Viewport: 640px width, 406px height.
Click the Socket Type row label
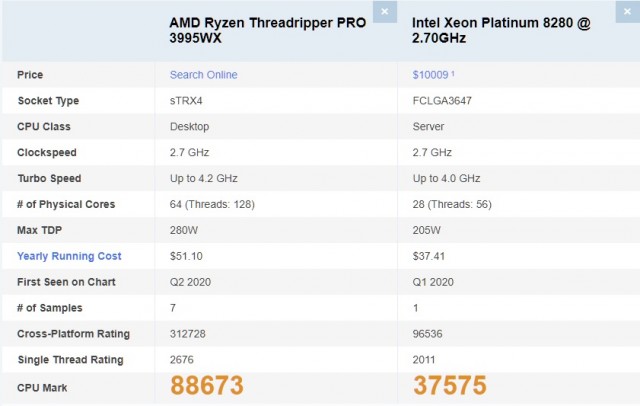(x=48, y=101)
